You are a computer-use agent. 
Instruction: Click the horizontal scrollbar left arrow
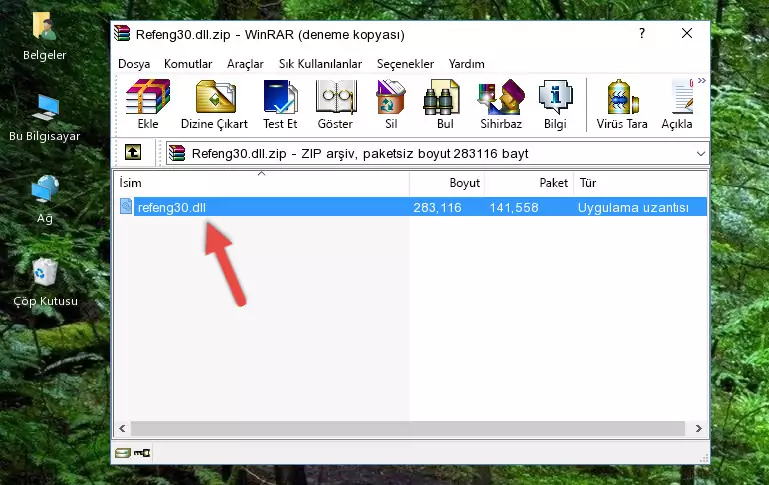point(122,429)
